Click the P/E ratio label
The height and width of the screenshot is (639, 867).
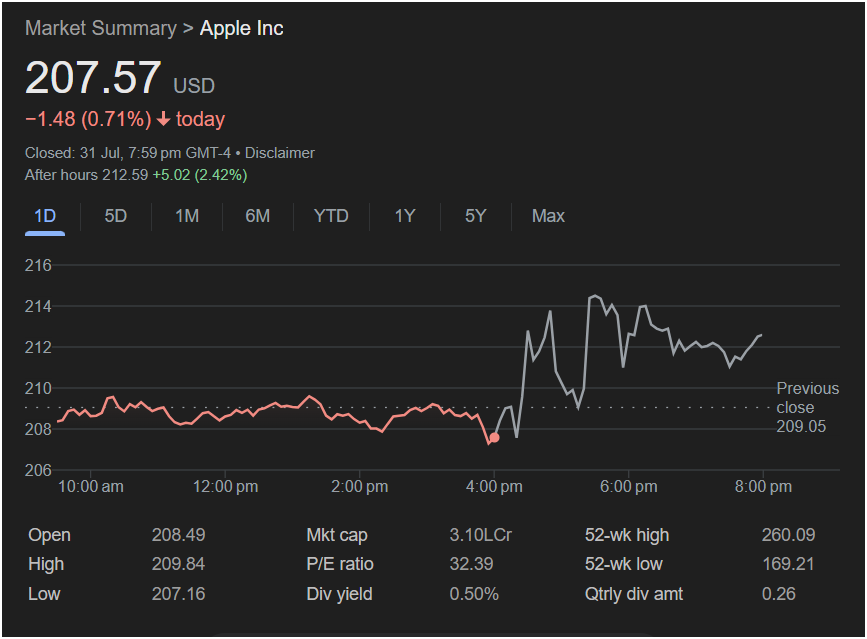coord(340,564)
